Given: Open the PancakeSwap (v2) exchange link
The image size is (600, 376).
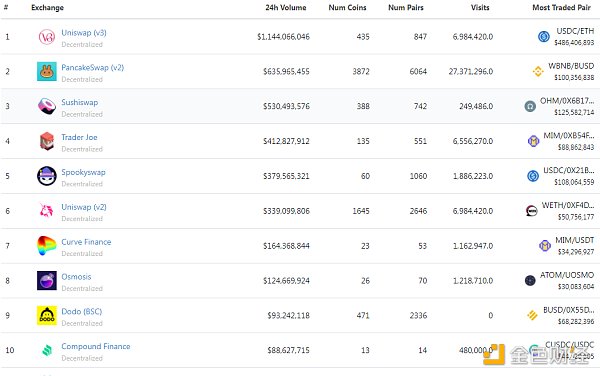Looking at the screenshot, I should point(93,68).
